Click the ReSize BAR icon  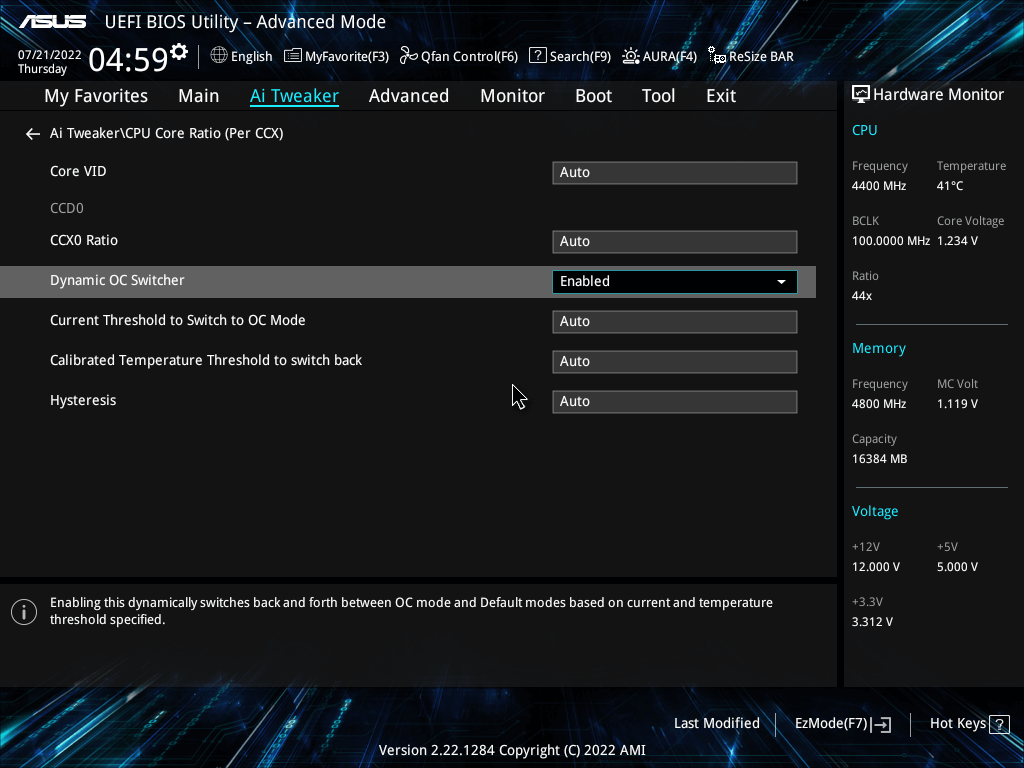click(717, 56)
